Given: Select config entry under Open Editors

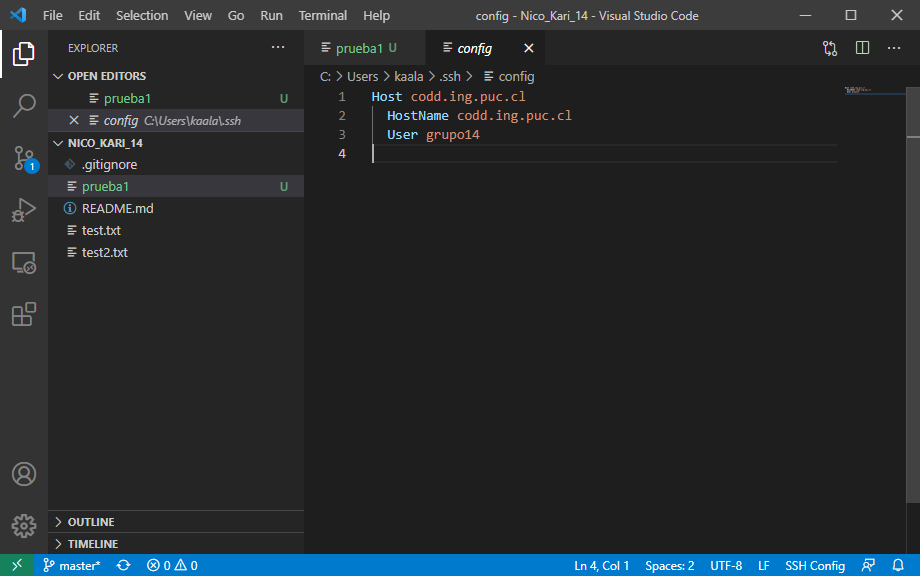Looking at the screenshot, I should [176, 120].
